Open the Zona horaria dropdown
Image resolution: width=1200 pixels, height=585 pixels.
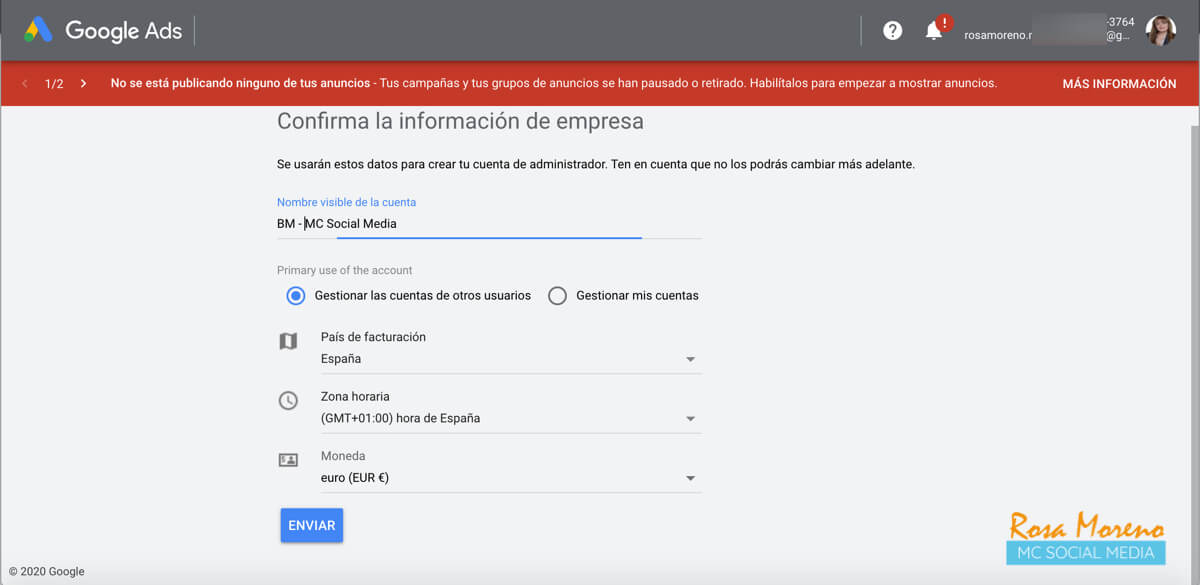pos(690,418)
